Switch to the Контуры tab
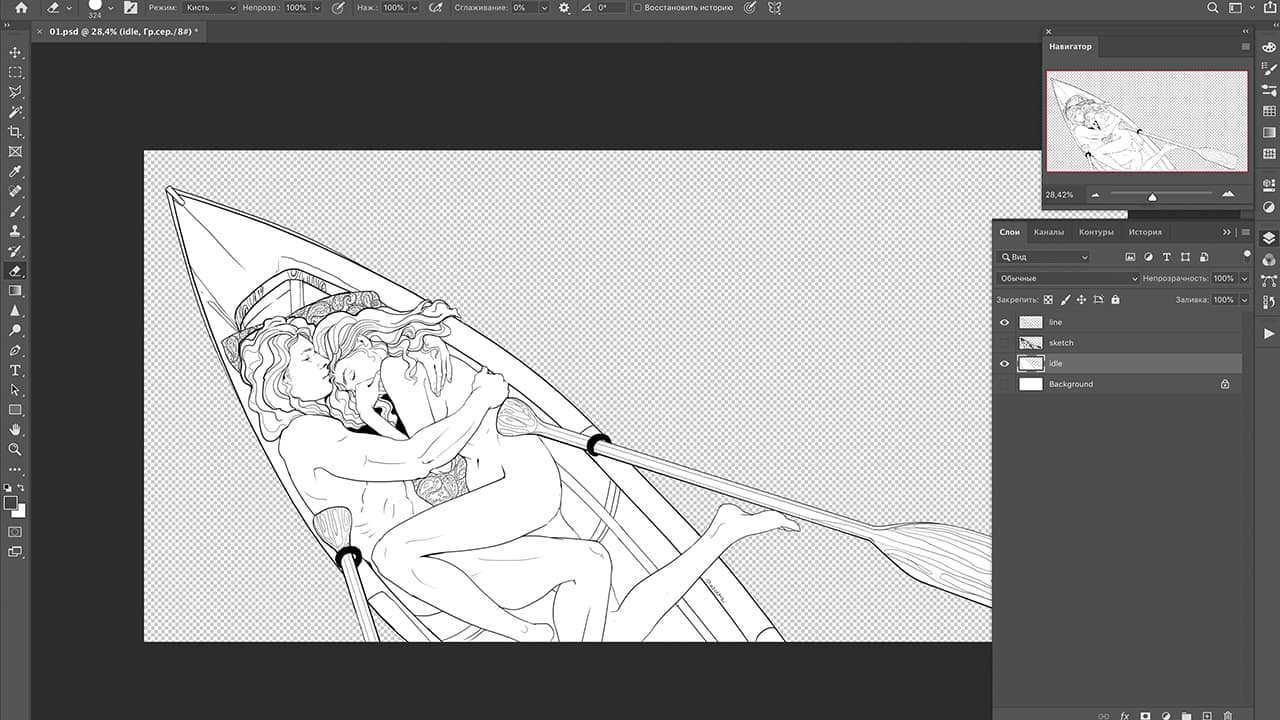The width and height of the screenshot is (1280, 720). click(x=1096, y=232)
